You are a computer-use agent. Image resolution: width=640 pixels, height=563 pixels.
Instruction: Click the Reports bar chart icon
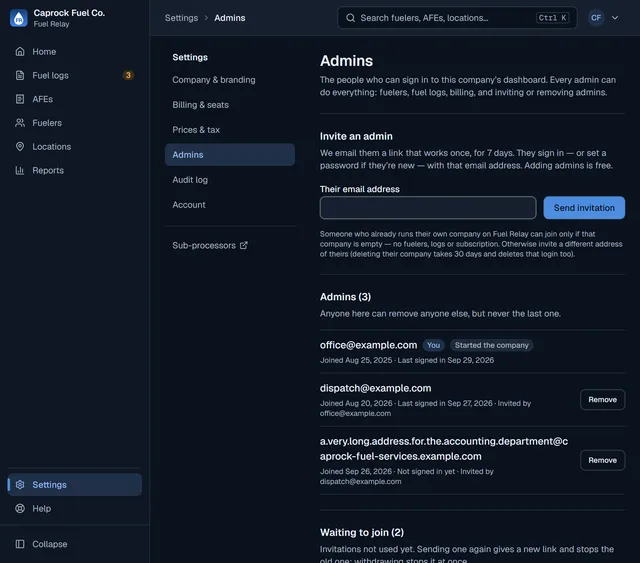pyautogui.click(x=20, y=170)
